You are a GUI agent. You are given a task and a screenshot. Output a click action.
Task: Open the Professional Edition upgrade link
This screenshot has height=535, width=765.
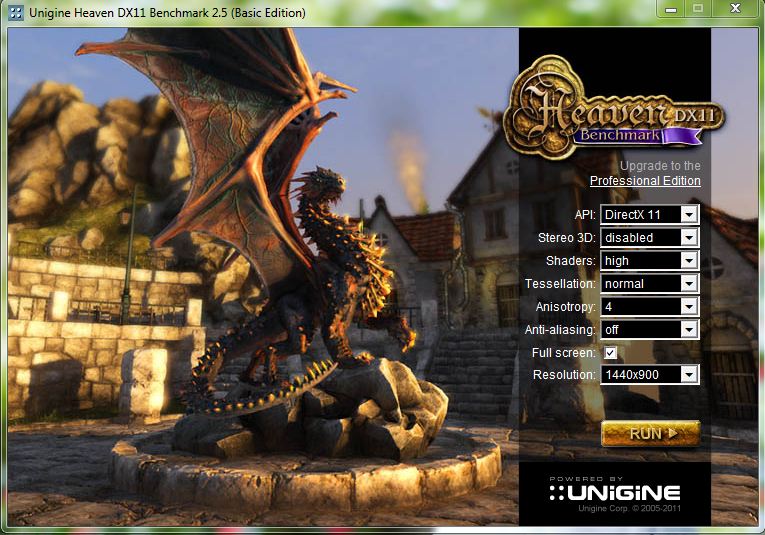click(x=645, y=180)
